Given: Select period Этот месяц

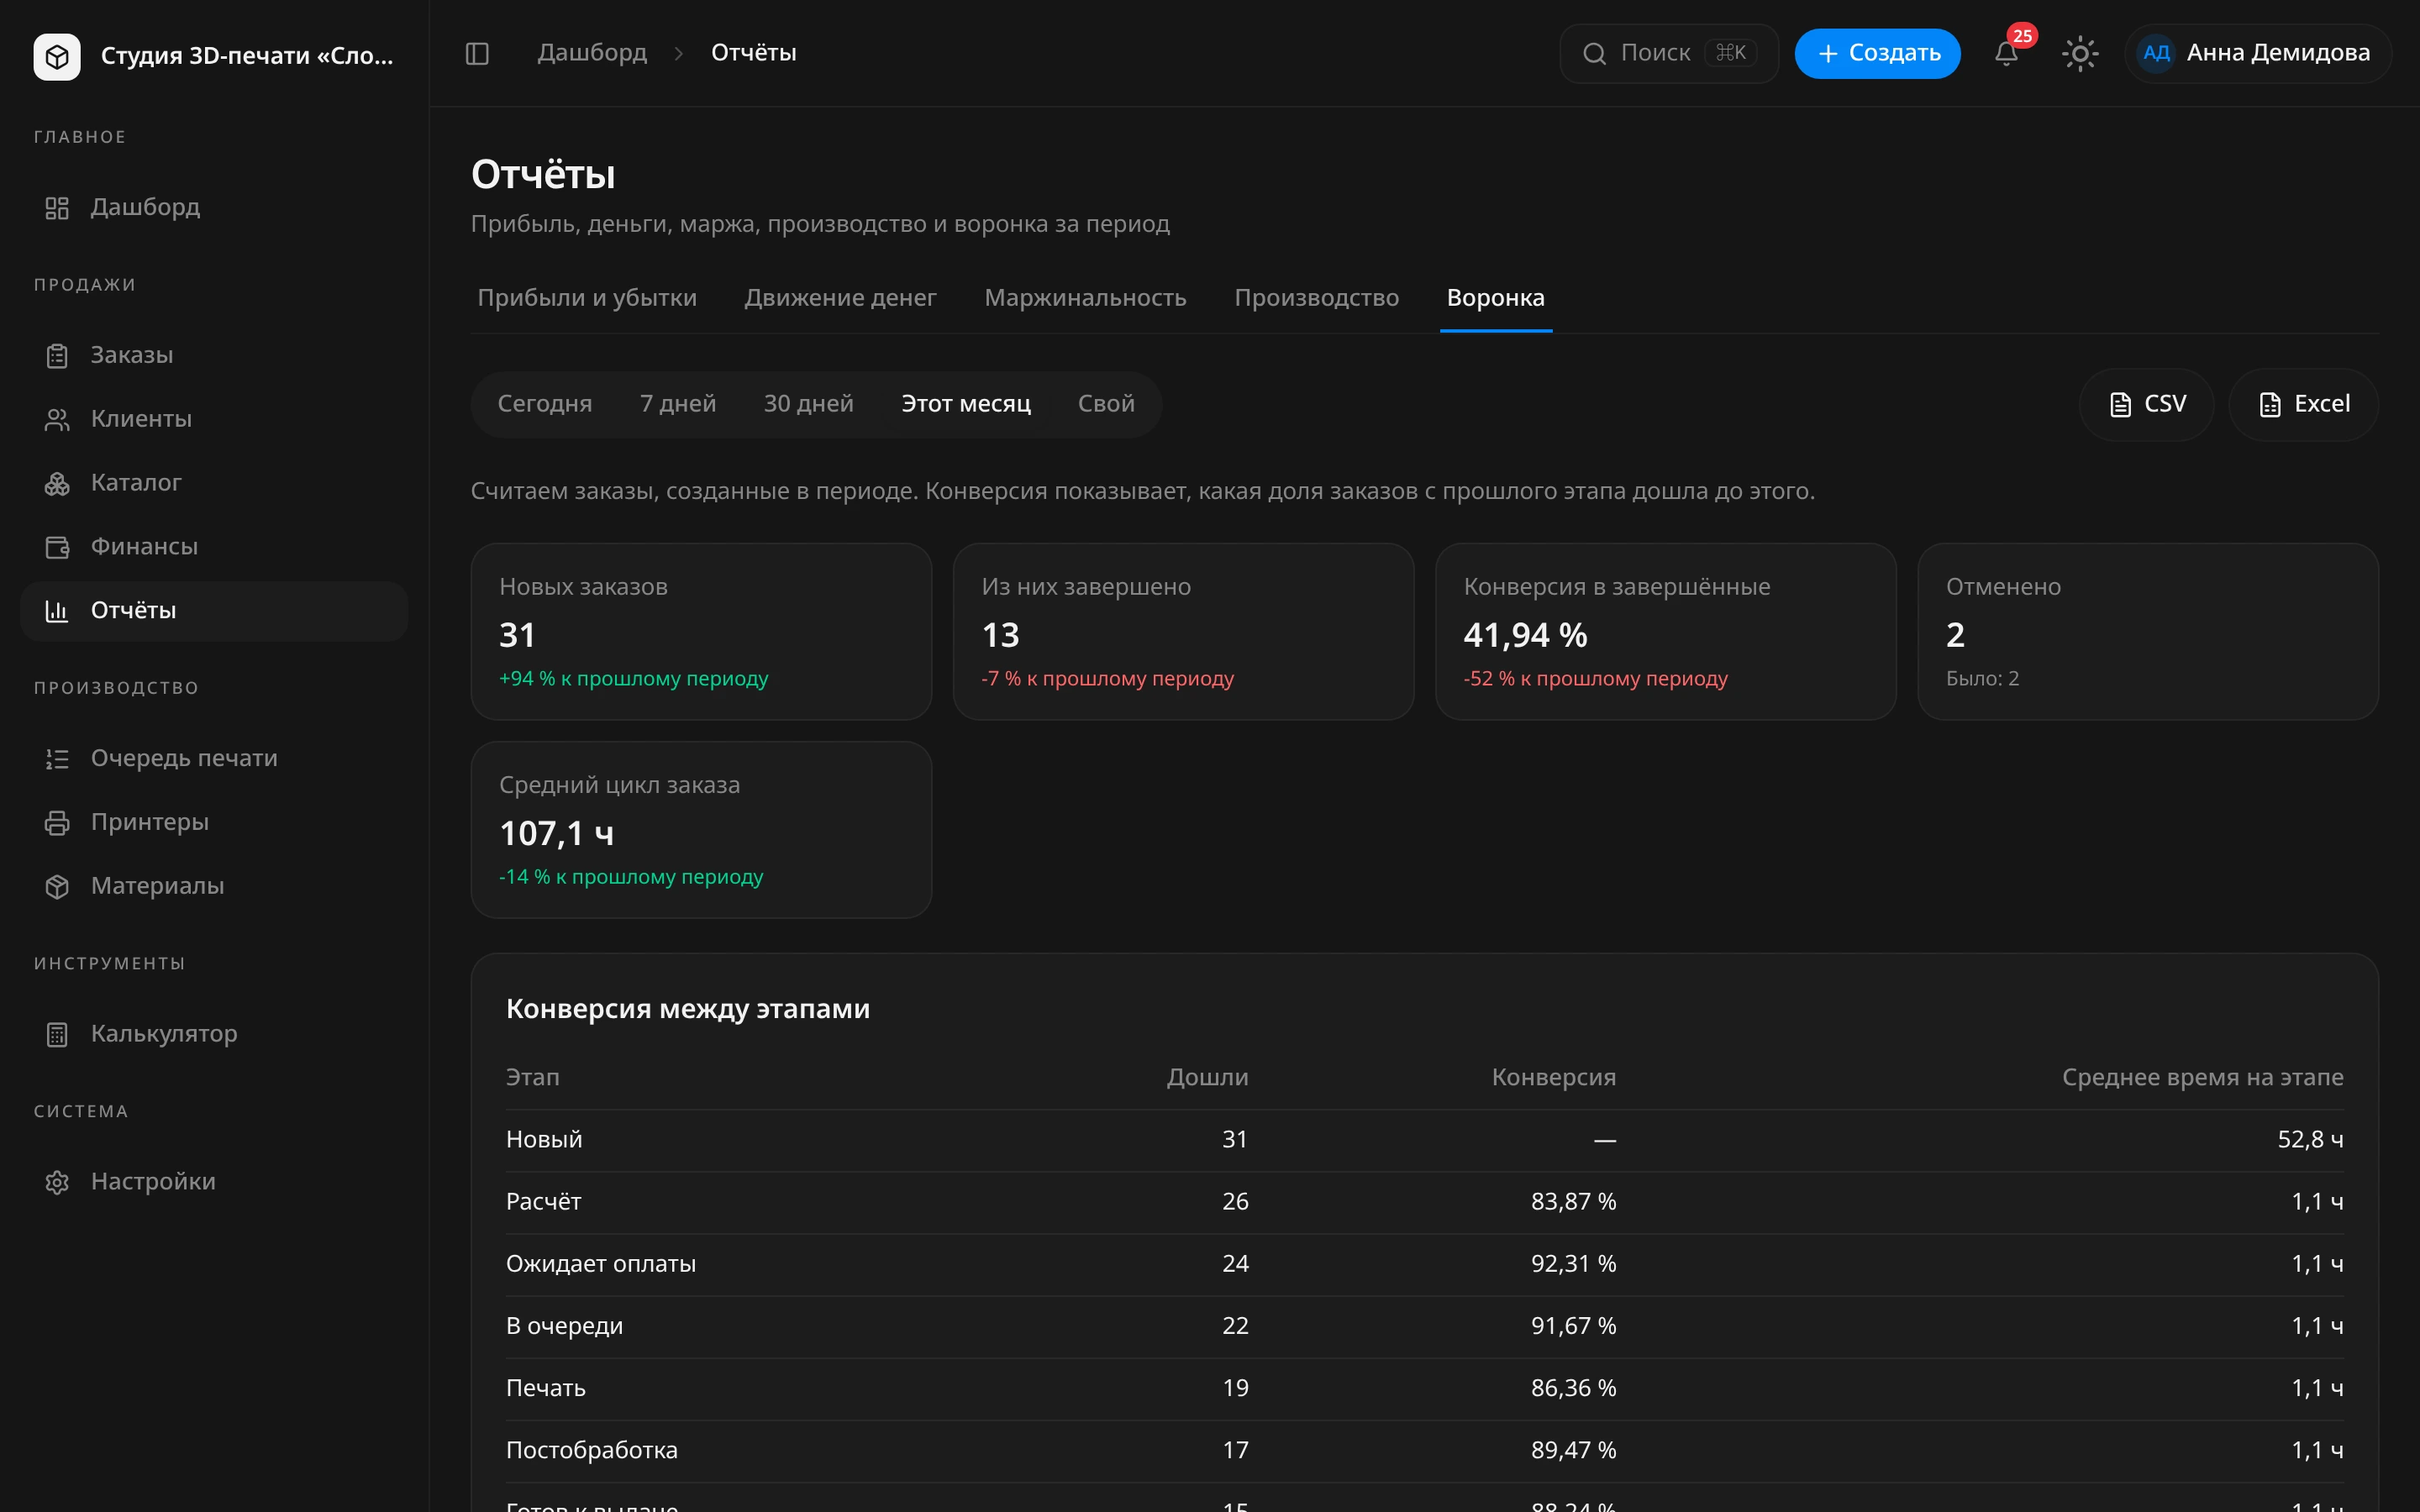Looking at the screenshot, I should (966, 404).
